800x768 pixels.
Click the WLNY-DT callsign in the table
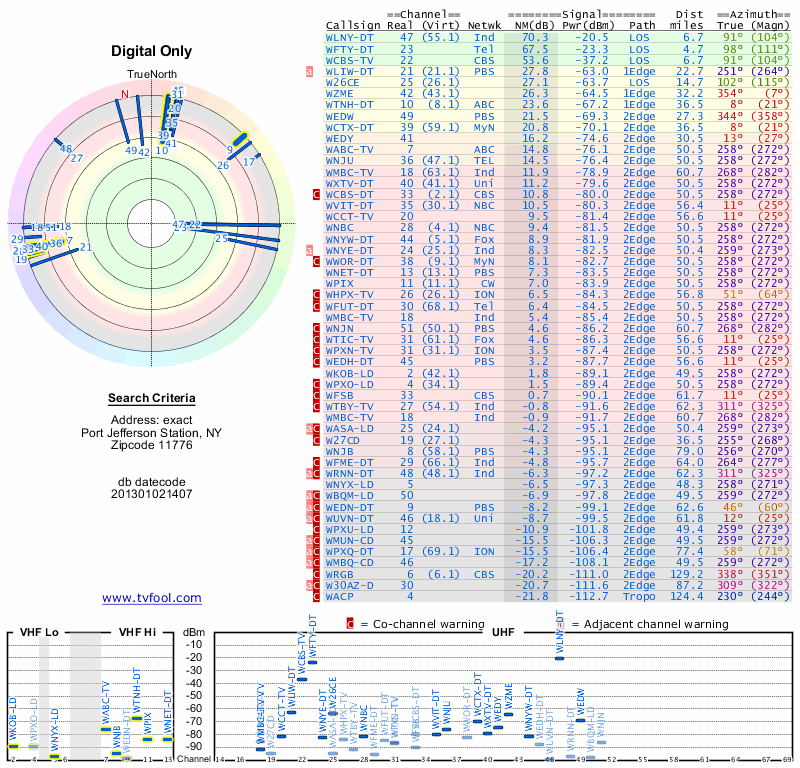(x=349, y=38)
